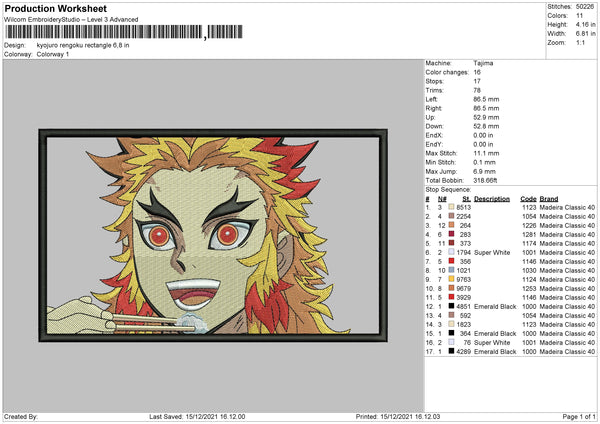
Task: Click the Wilcom EmbroideryStudio Level 3 Advanced line
Action: (71, 20)
